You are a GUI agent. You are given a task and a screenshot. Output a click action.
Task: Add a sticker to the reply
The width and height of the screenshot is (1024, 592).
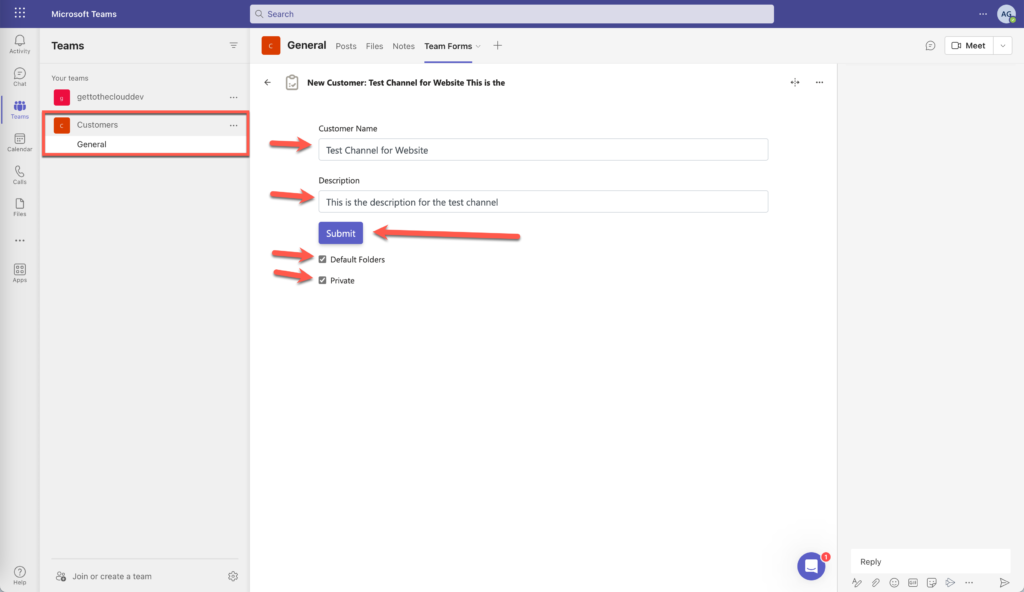[932, 582]
